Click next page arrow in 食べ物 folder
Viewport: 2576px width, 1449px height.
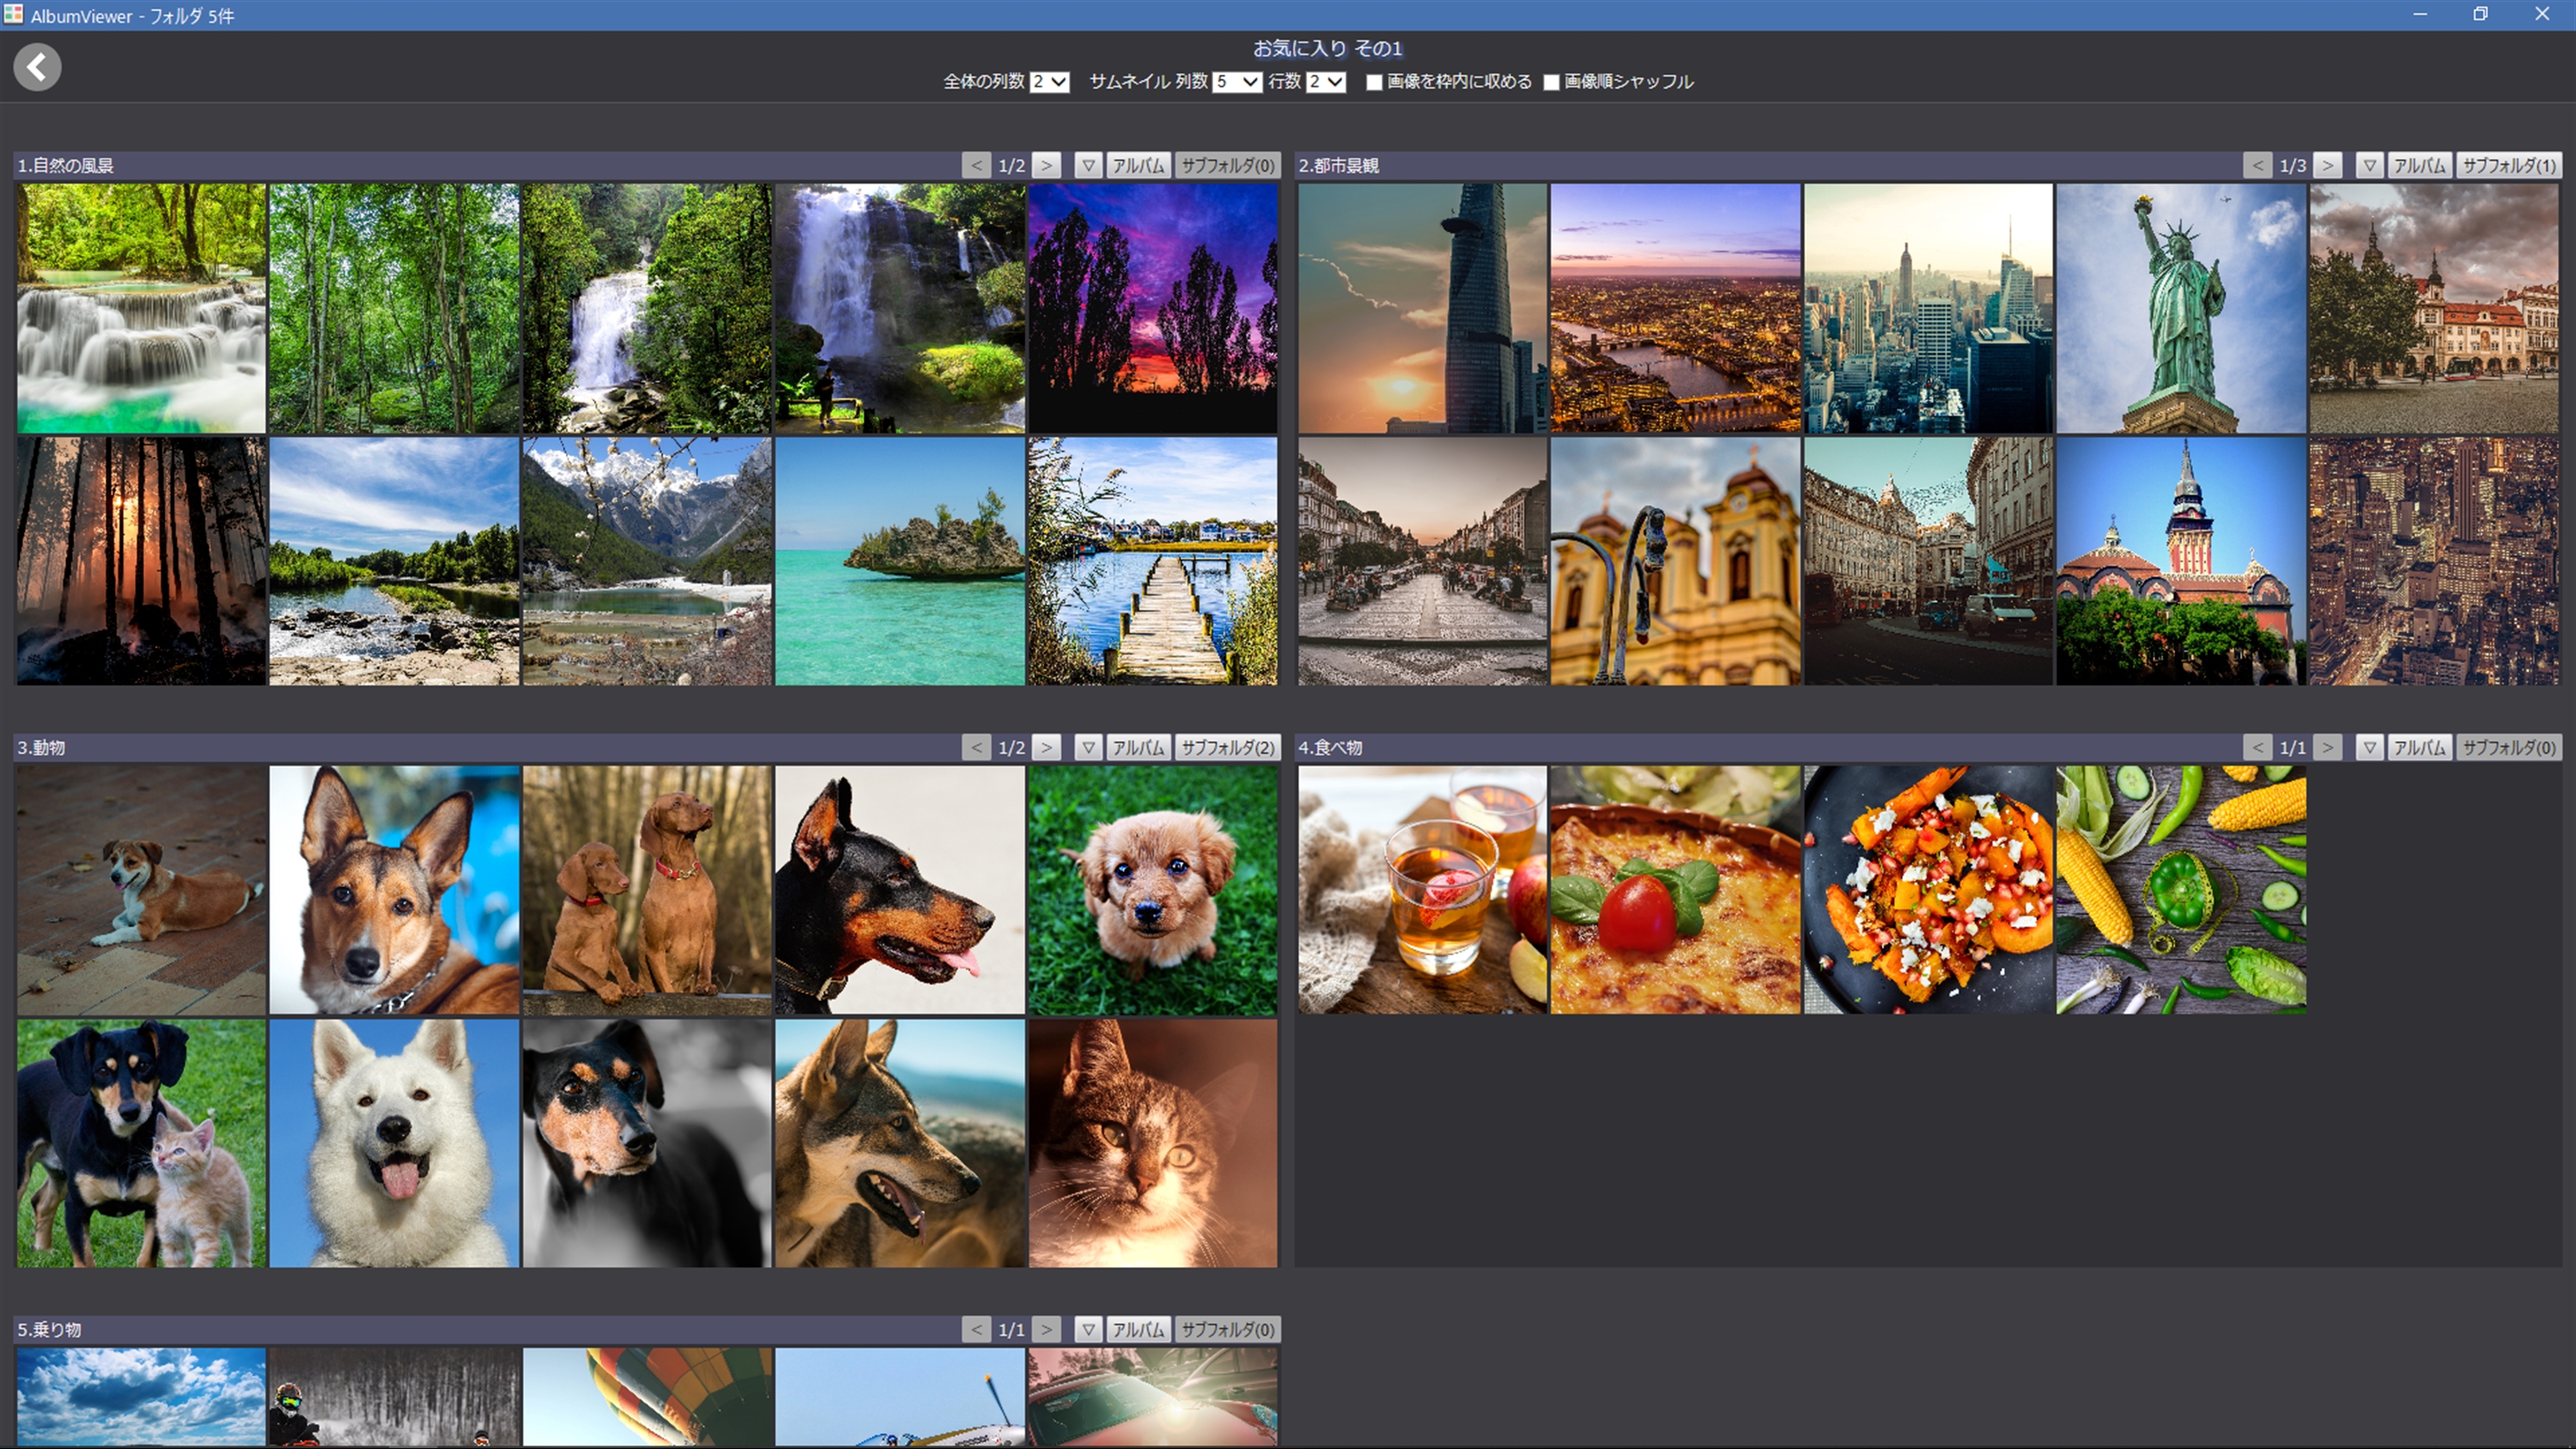pyautogui.click(x=2327, y=747)
